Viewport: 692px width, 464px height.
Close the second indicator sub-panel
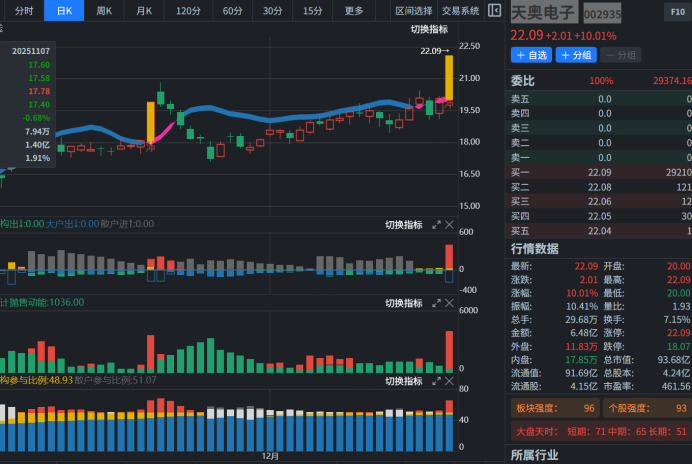coord(449,303)
